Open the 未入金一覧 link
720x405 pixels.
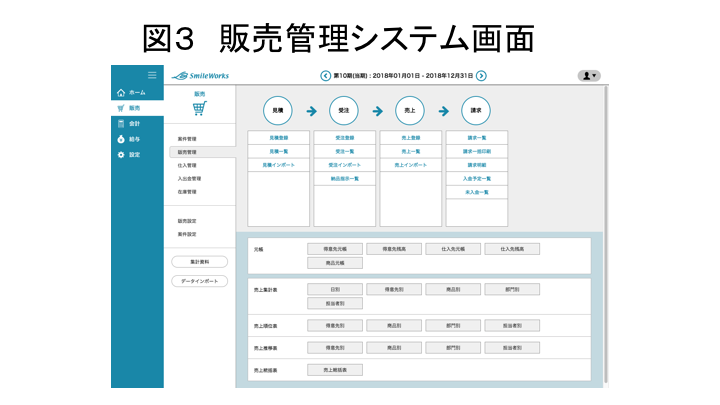pos(477,192)
